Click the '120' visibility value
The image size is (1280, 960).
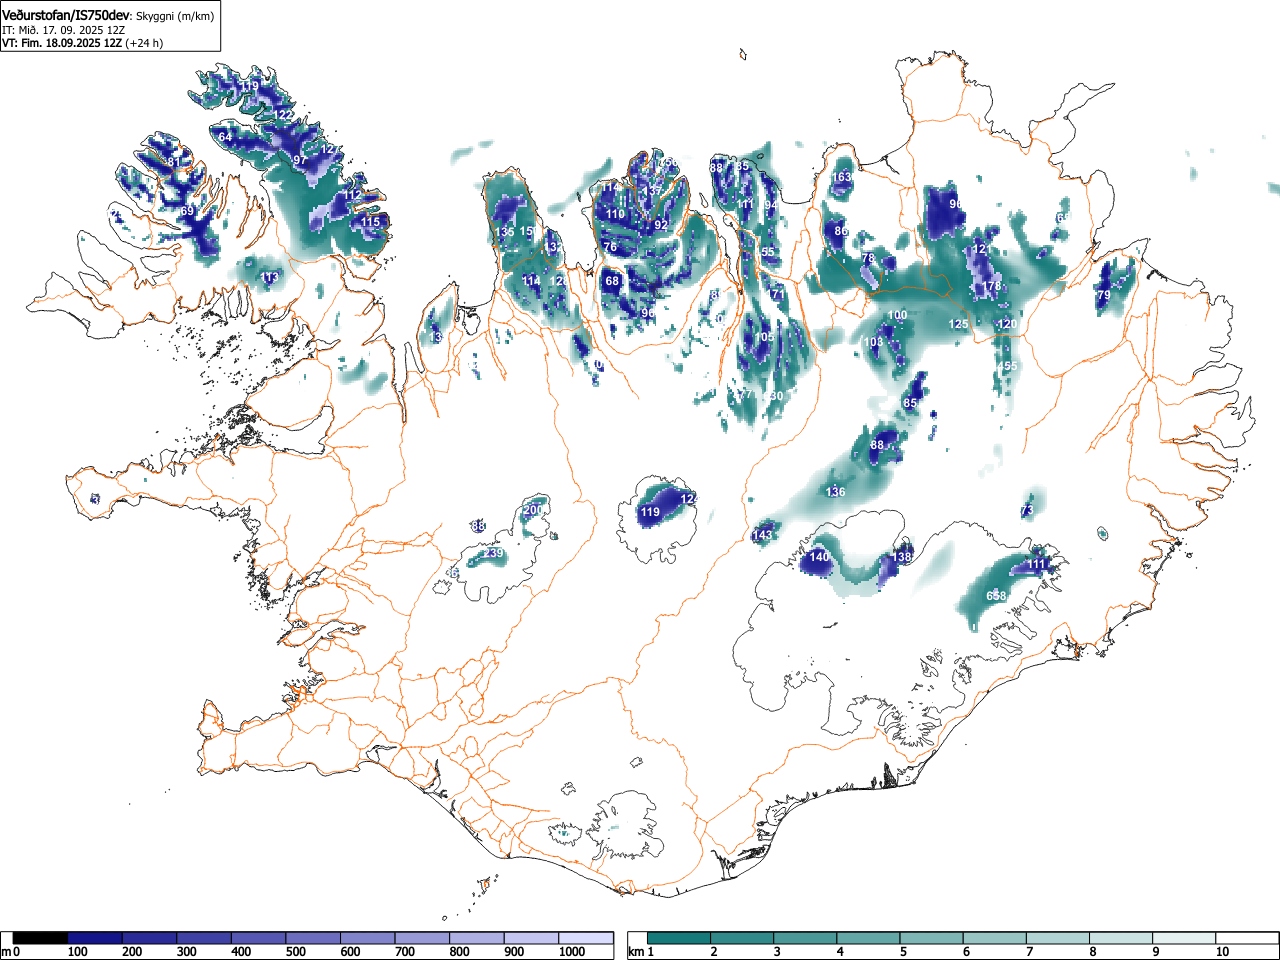click(x=1007, y=324)
